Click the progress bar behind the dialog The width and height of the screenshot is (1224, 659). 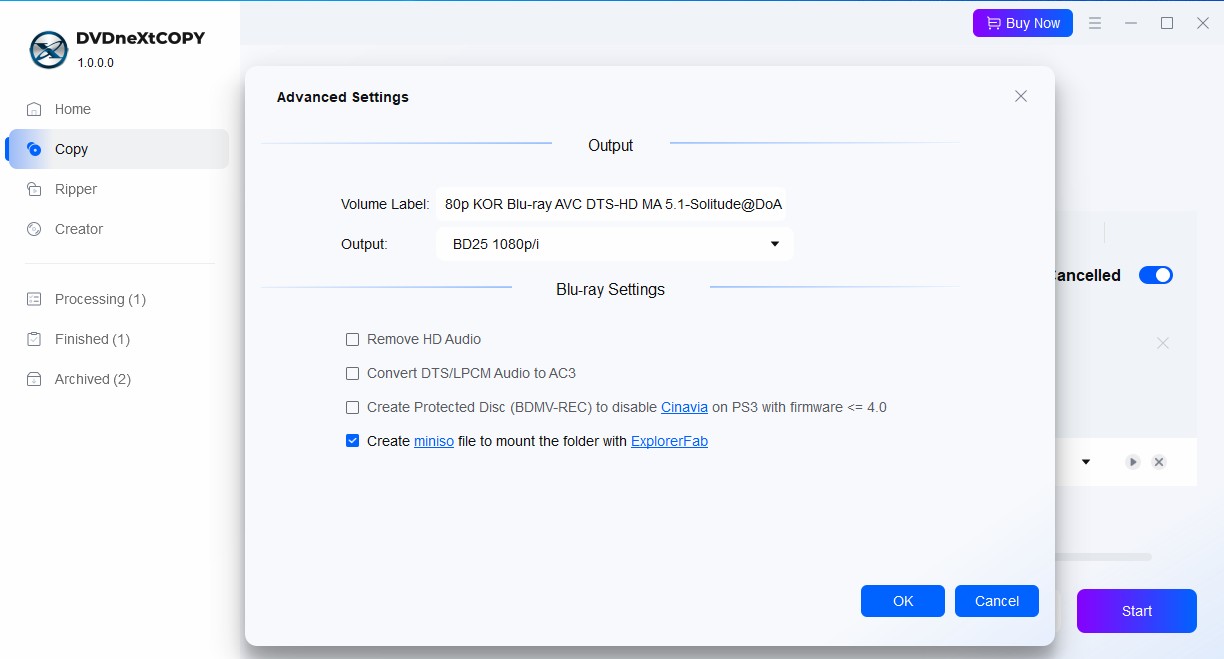(1103, 557)
